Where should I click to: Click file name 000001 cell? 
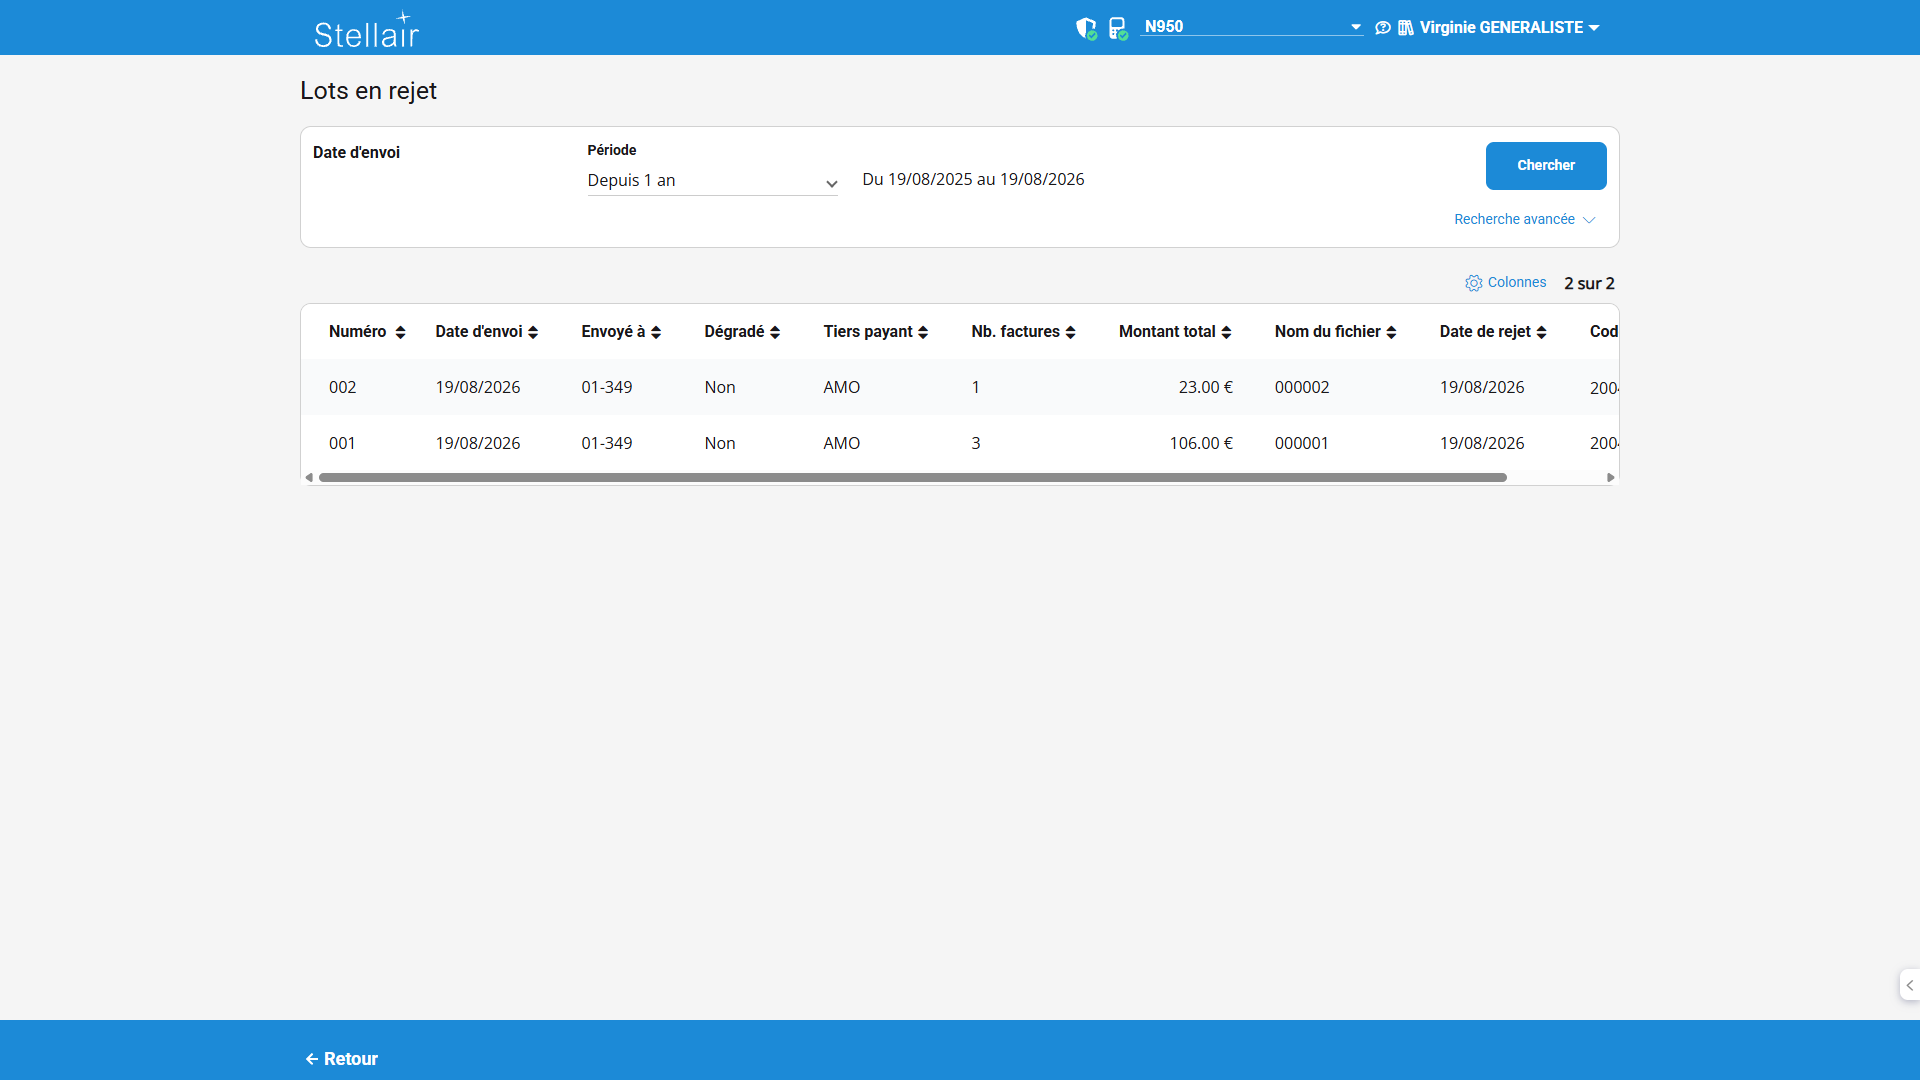[1302, 443]
